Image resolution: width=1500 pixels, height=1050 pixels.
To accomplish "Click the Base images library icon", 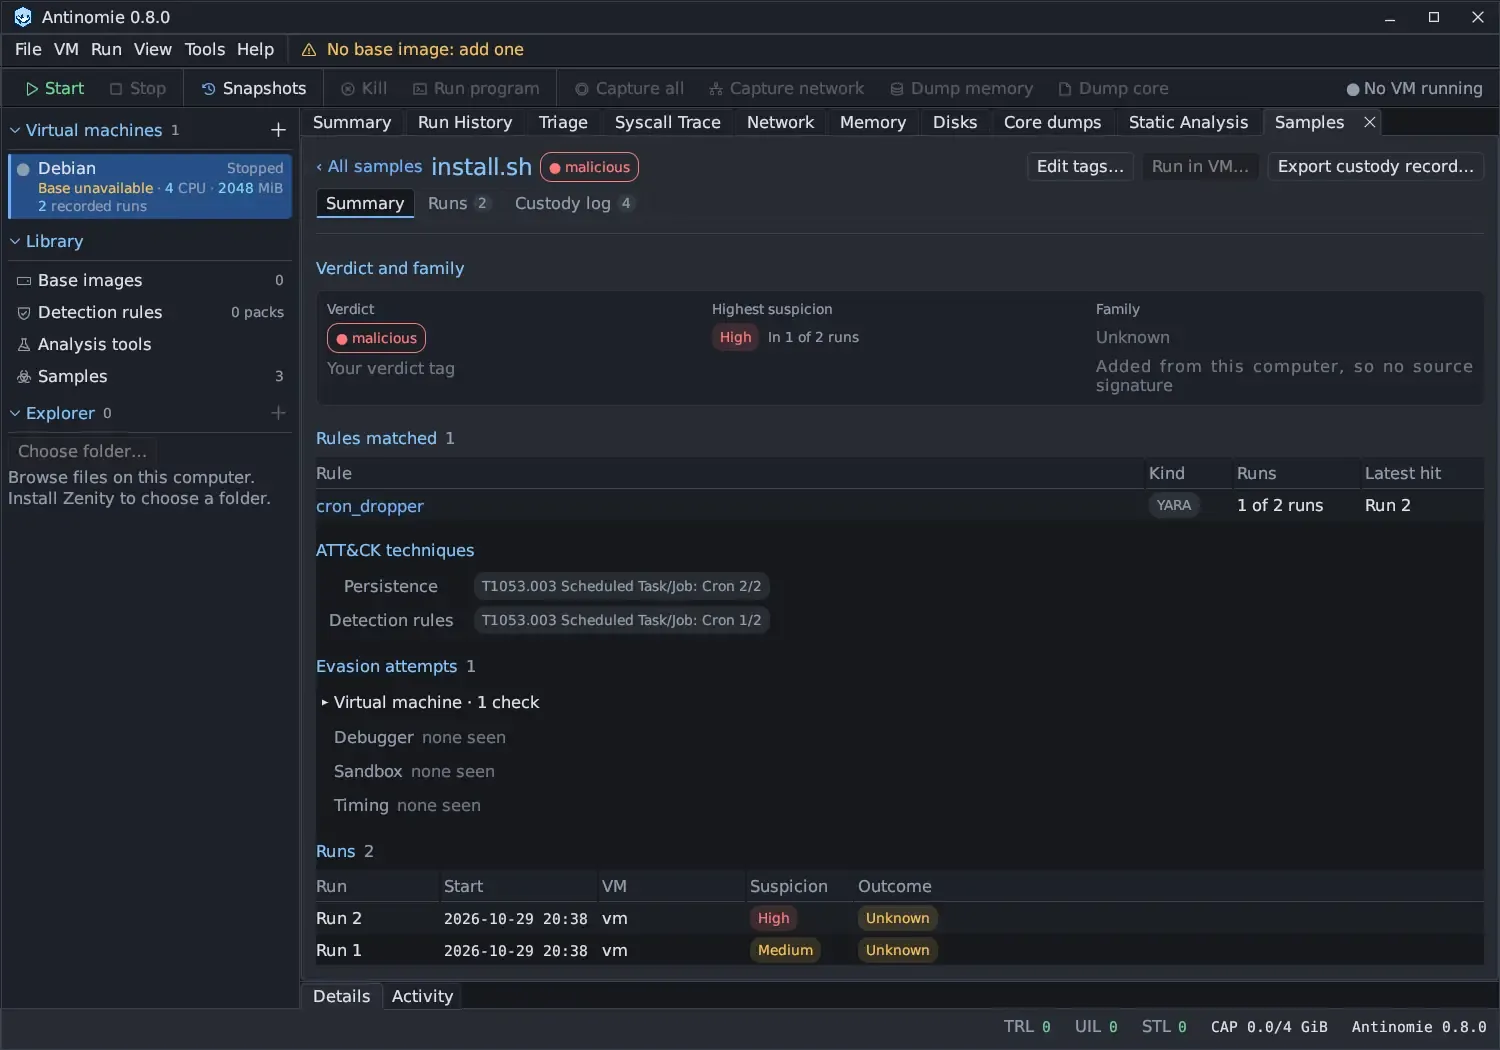I will pos(24,281).
